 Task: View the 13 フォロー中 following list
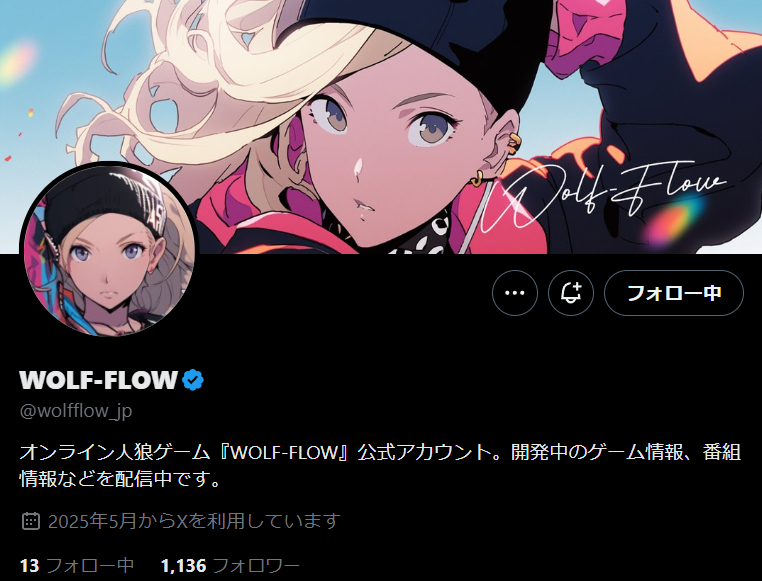[77, 565]
